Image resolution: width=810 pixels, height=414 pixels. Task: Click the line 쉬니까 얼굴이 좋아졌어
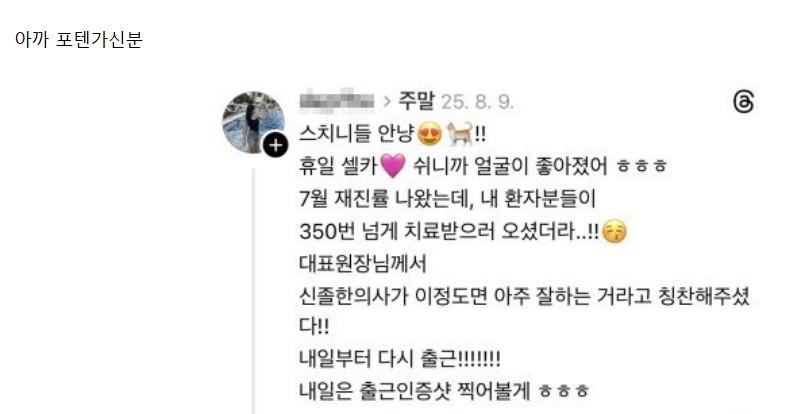tap(510, 166)
